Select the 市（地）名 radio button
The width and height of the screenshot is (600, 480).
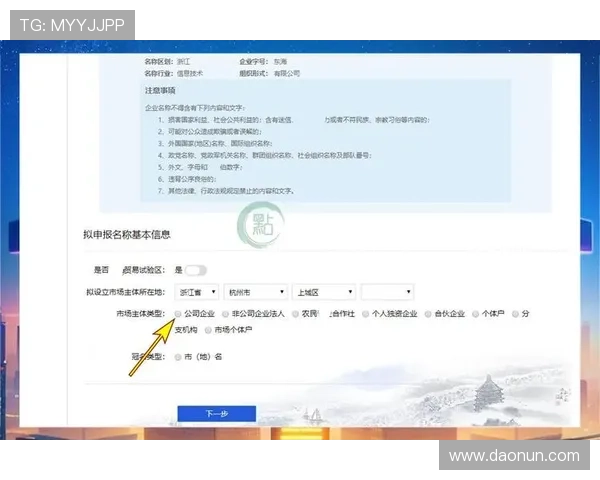[x=178, y=357]
